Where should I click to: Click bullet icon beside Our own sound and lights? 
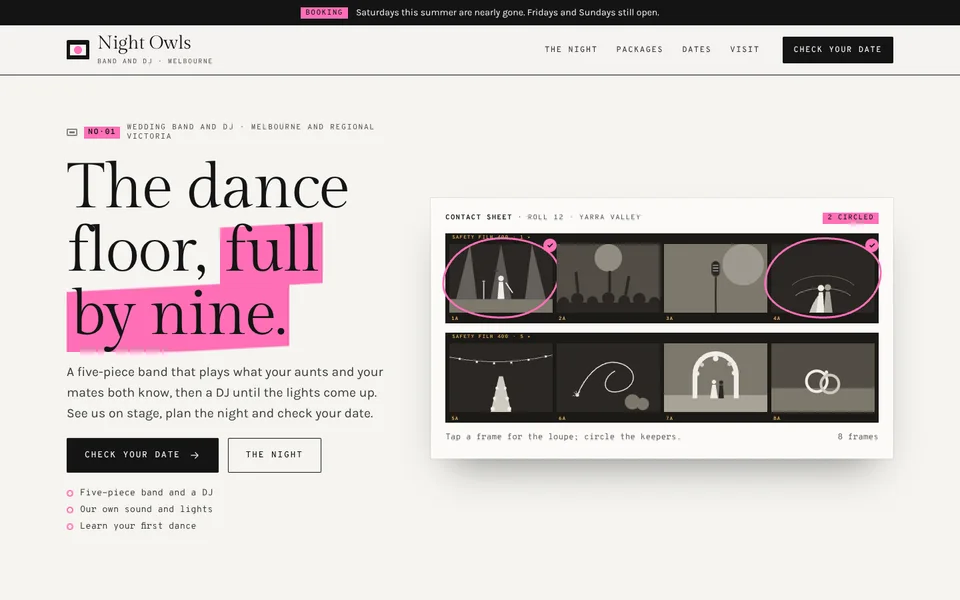(x=70, y=509)
